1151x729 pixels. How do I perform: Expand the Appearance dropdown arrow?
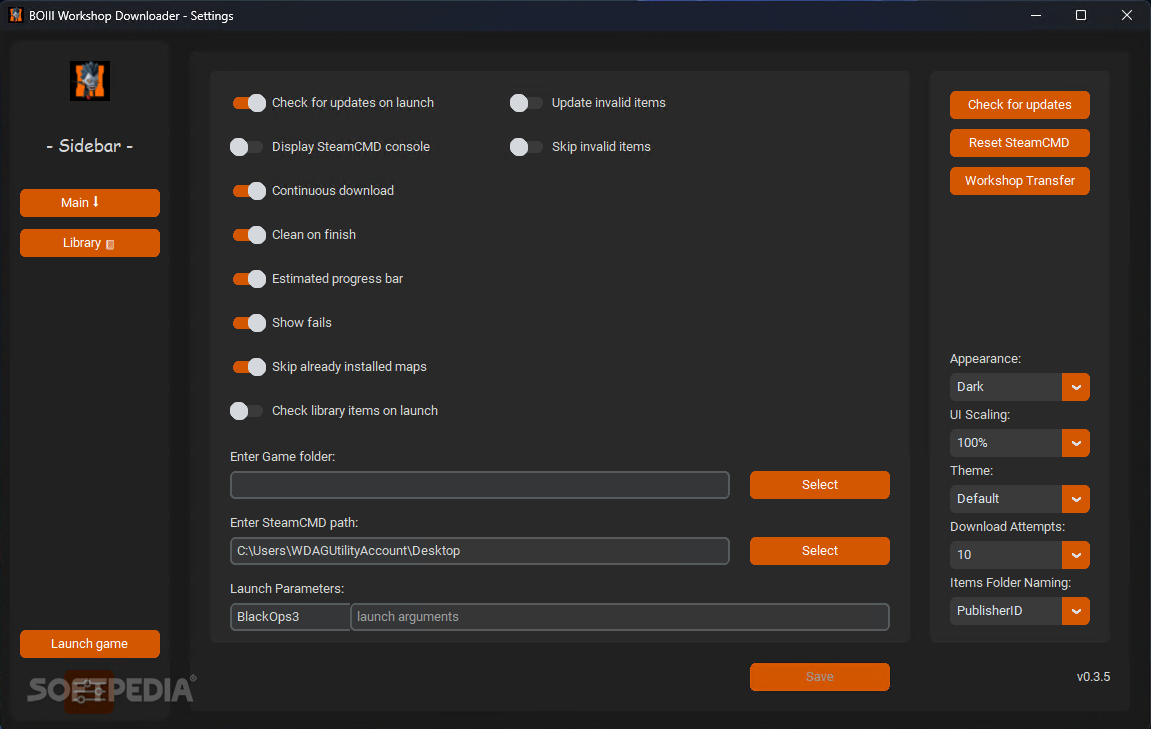pyautogui.click(x=1076, y=387)
